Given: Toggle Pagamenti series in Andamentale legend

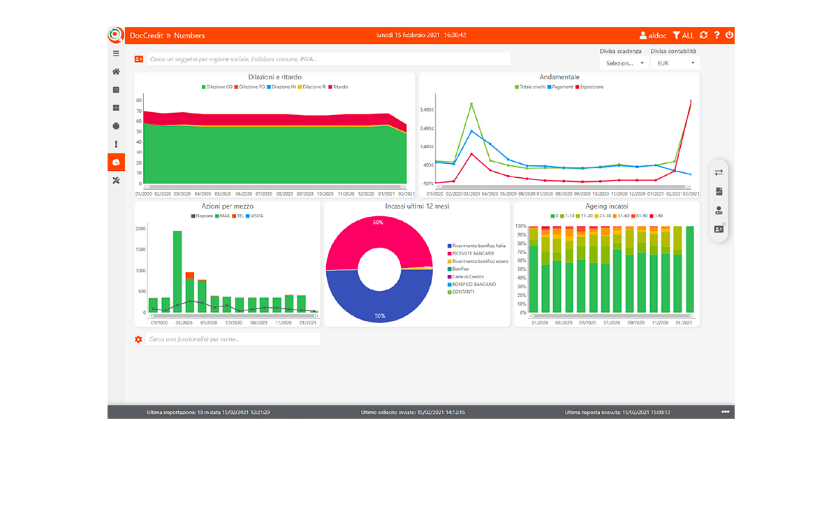Looking at the screenshot, I should pos(560,87).
